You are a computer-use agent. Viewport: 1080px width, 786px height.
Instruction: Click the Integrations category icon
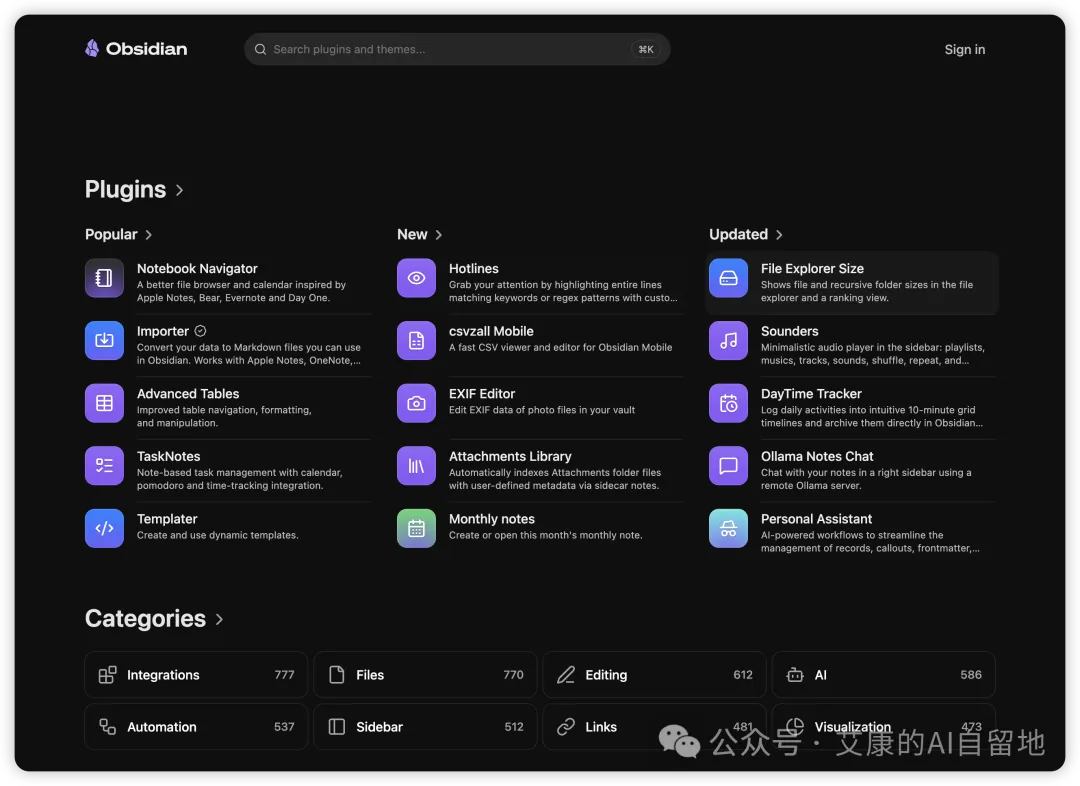107,675
